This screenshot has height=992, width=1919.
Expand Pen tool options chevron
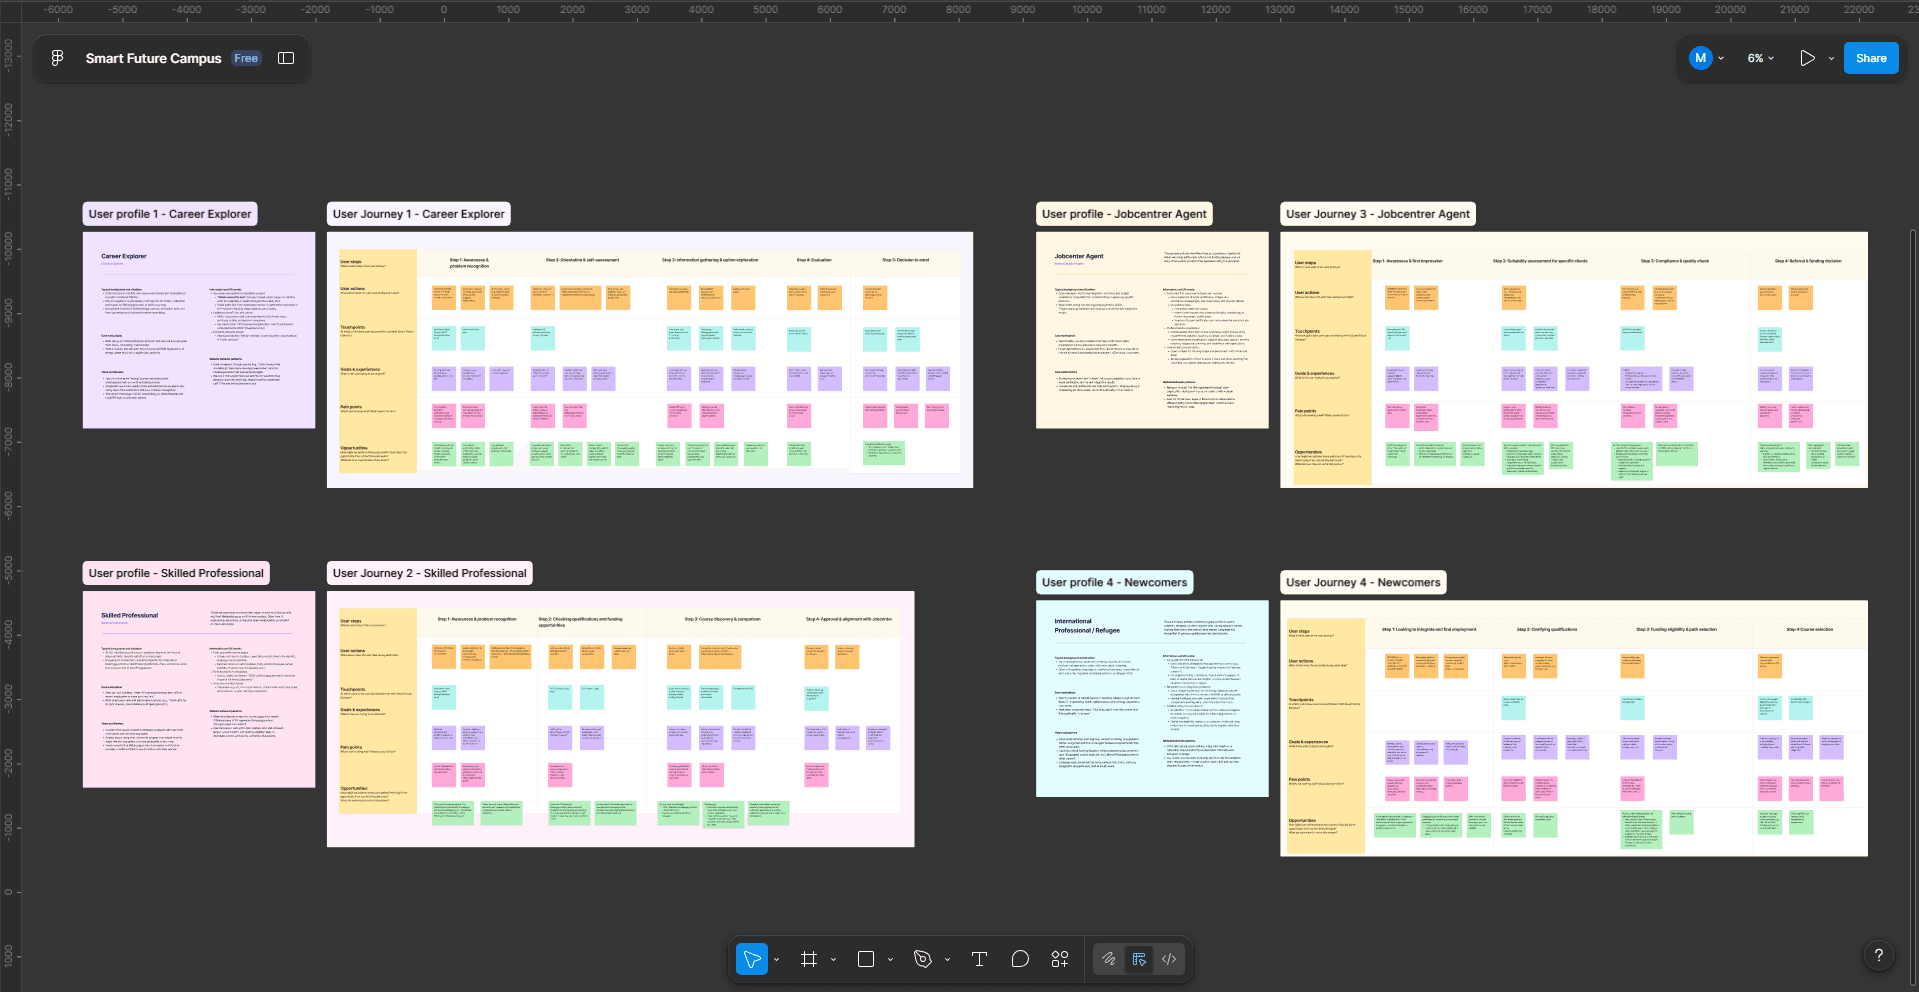tap(947, 959)
